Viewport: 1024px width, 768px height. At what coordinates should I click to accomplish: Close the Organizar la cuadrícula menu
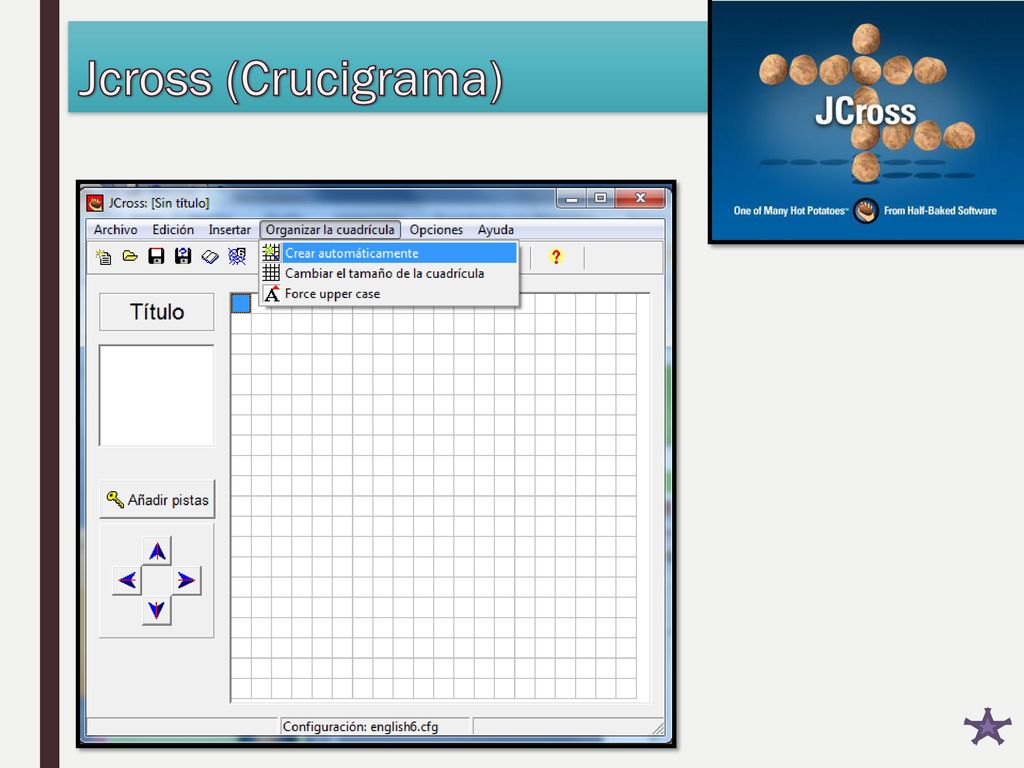tap(330, 230)
